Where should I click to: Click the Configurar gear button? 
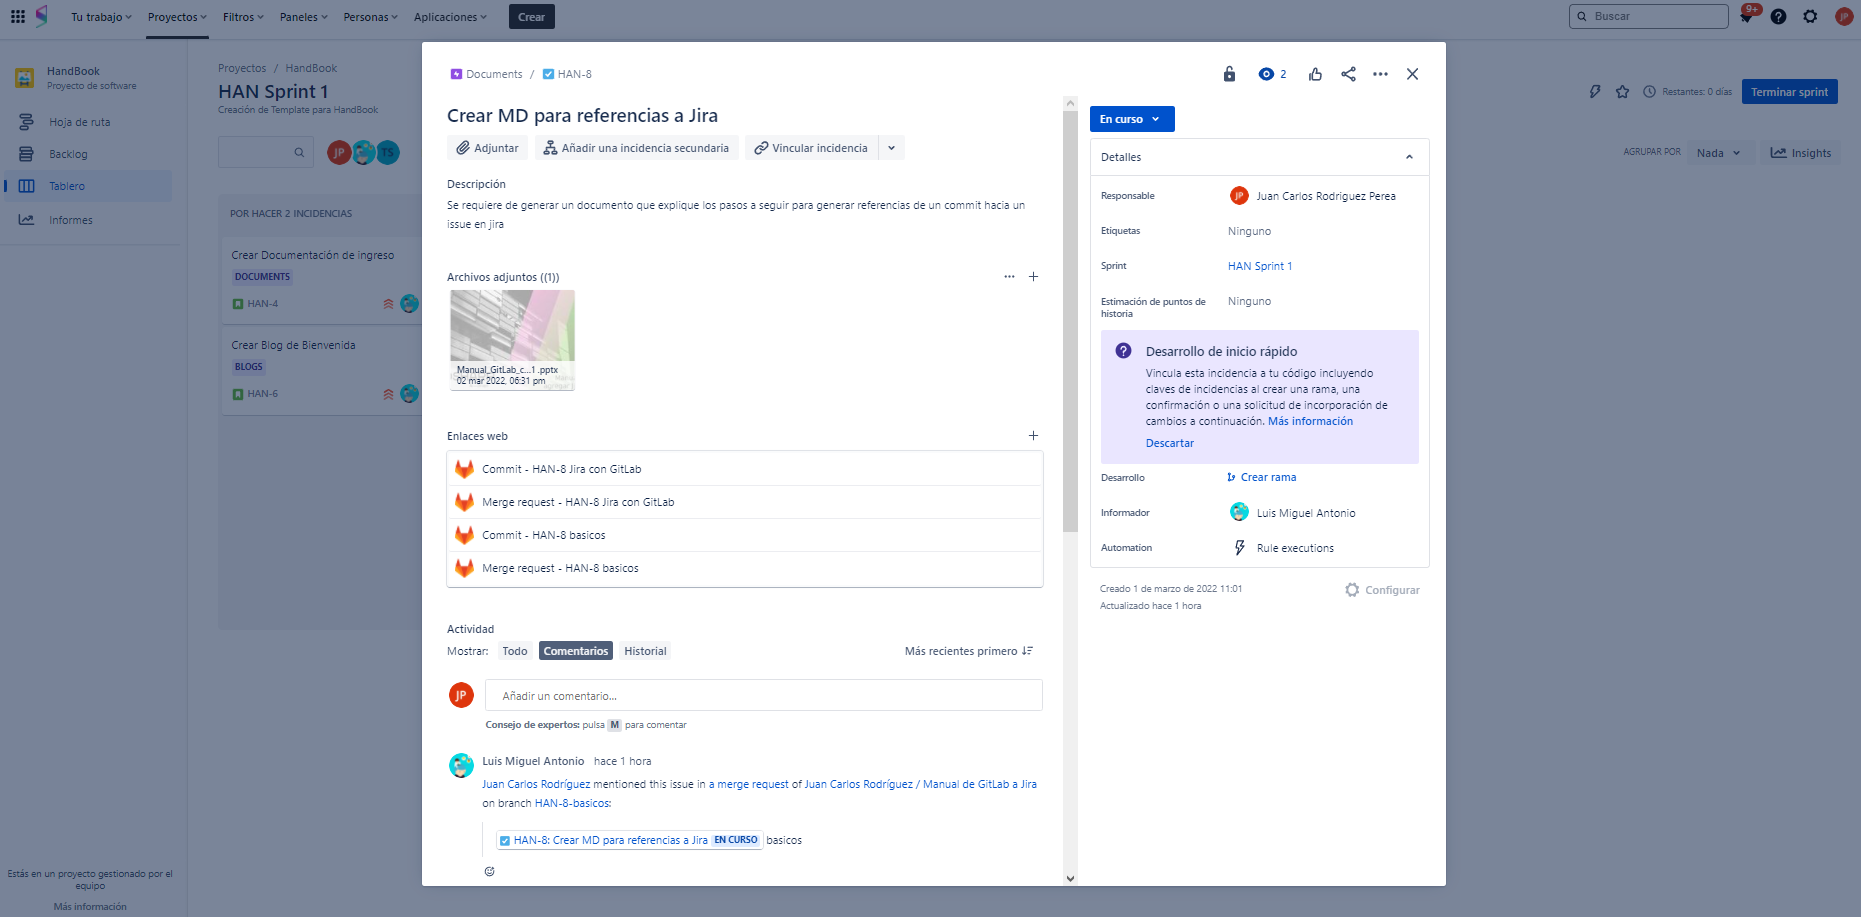click(x=1382, y=590)
